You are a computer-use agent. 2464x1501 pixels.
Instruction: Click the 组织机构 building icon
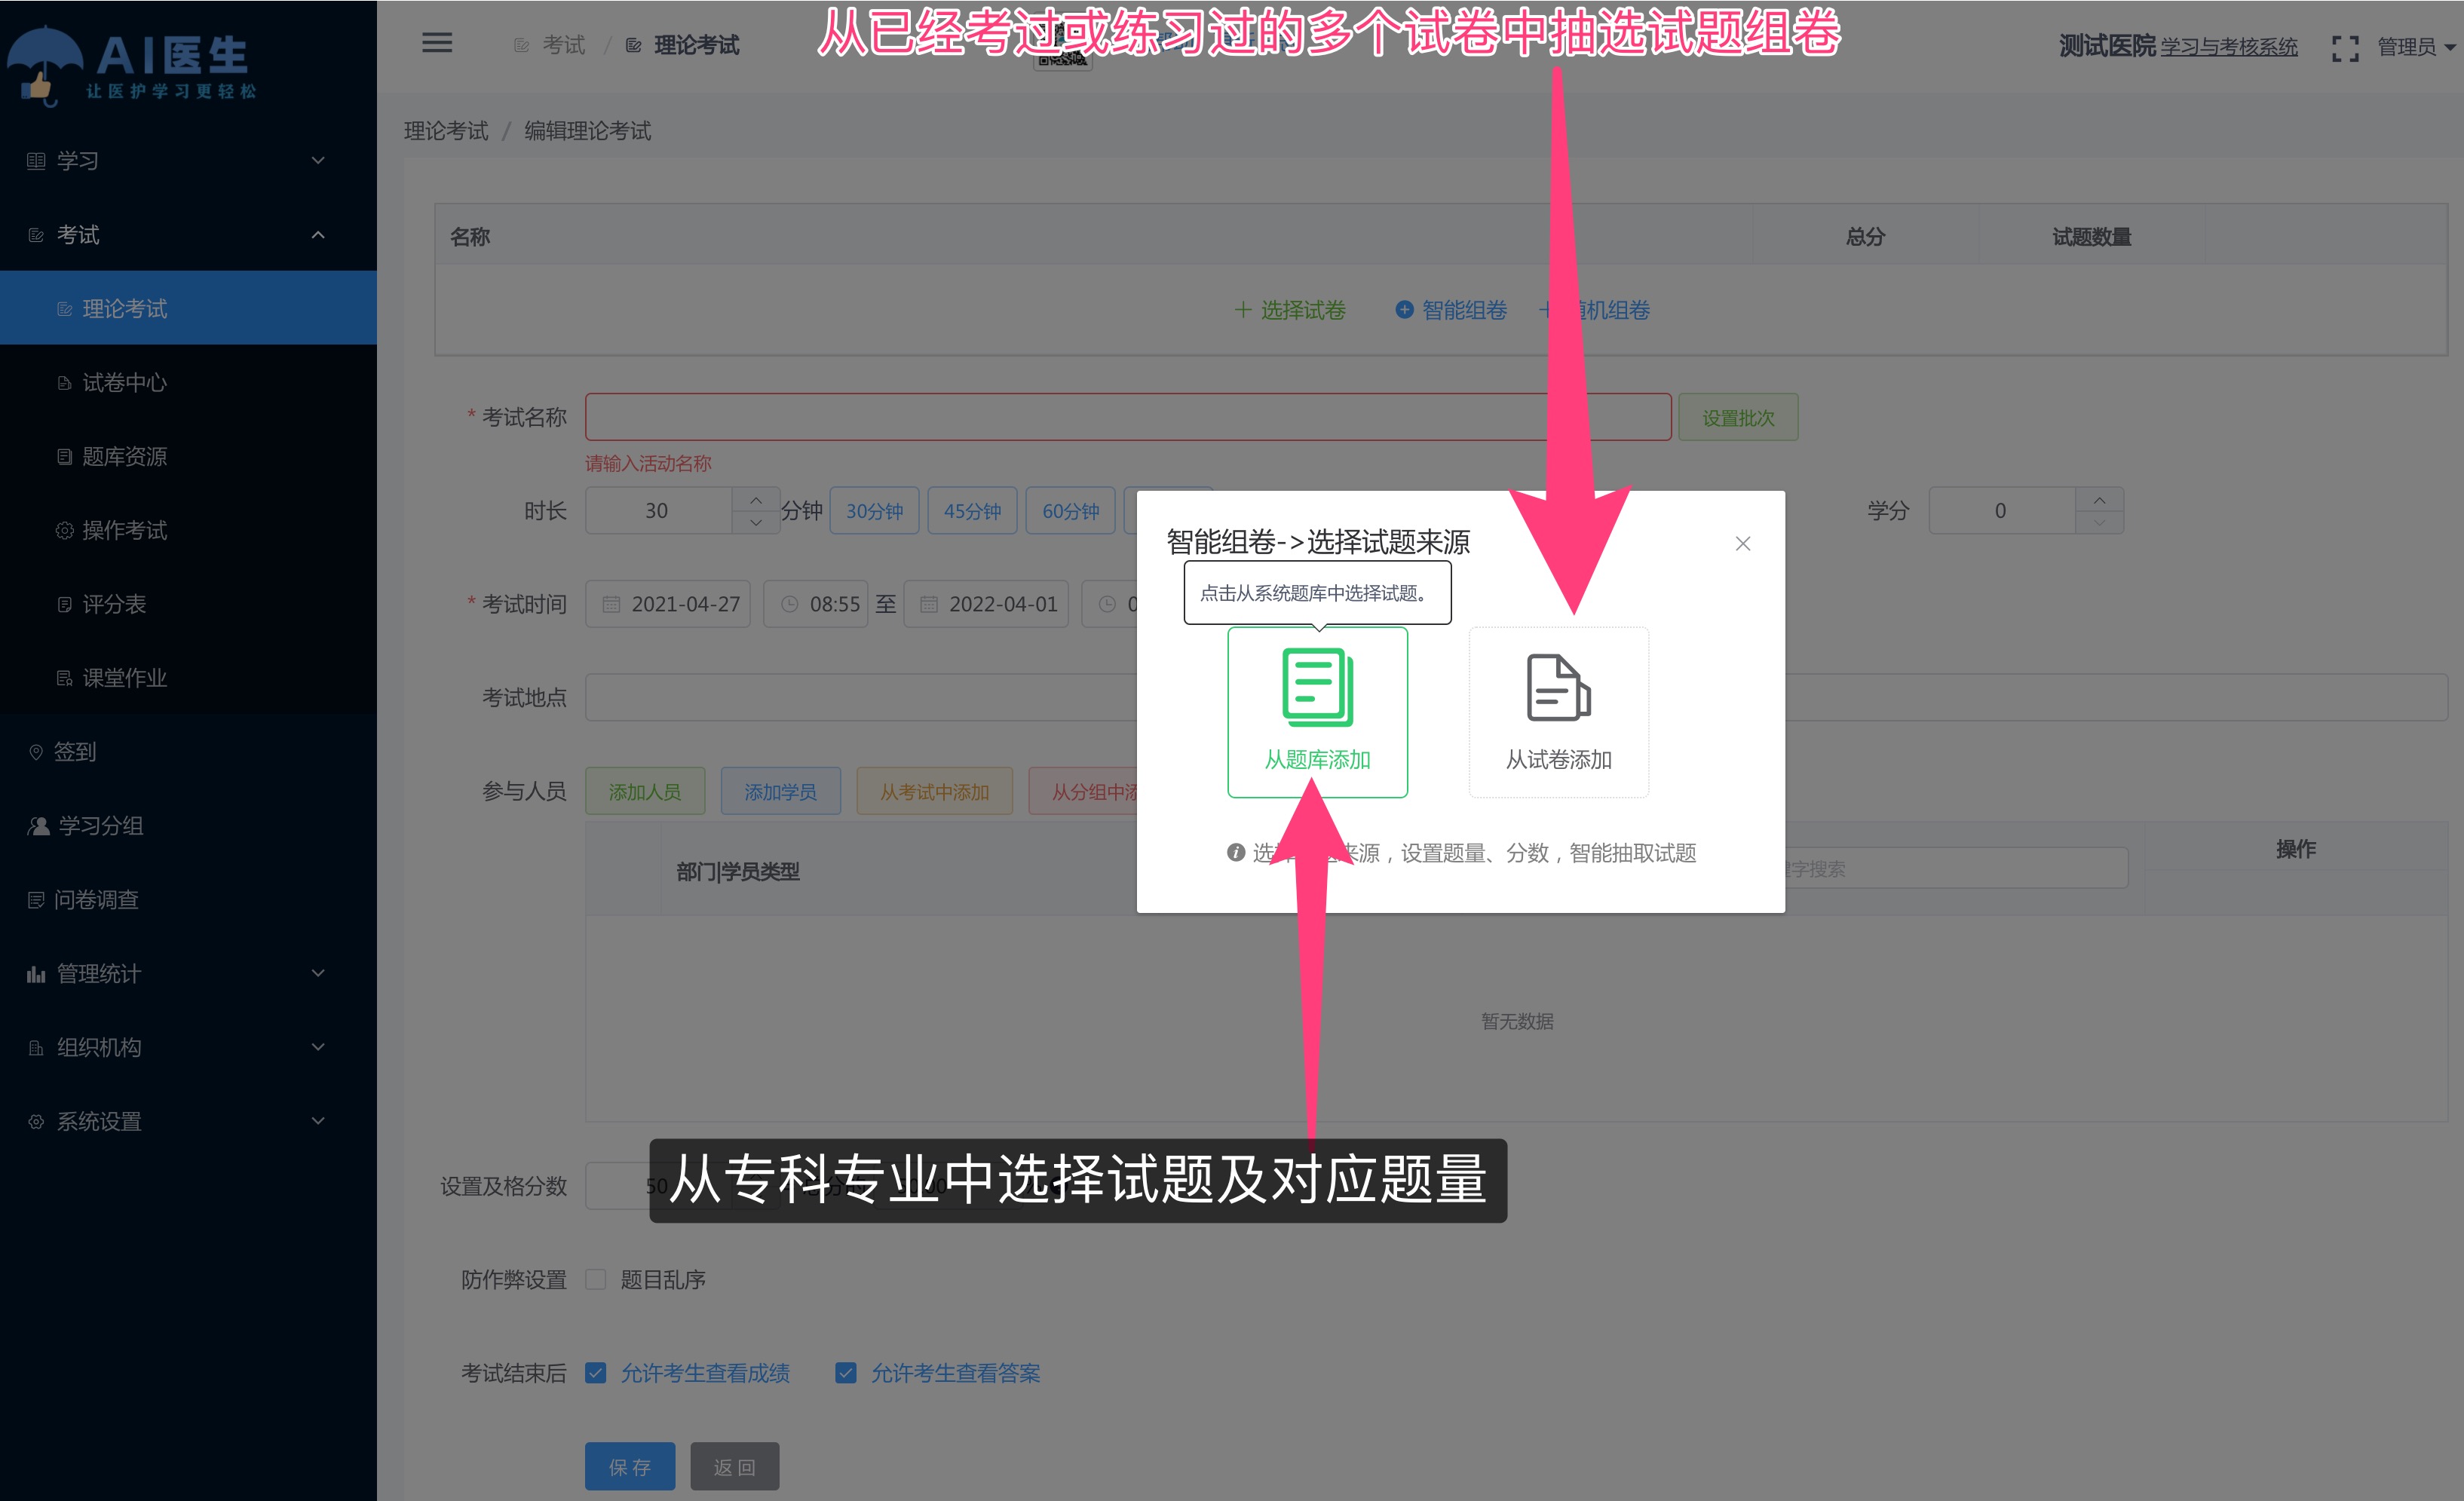36,1048
